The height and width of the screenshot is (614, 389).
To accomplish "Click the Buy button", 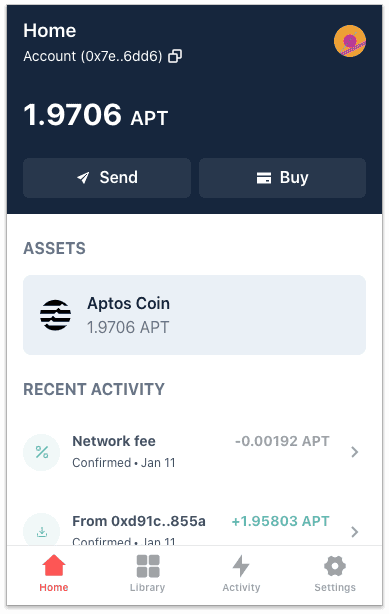I will click(282, 178).
